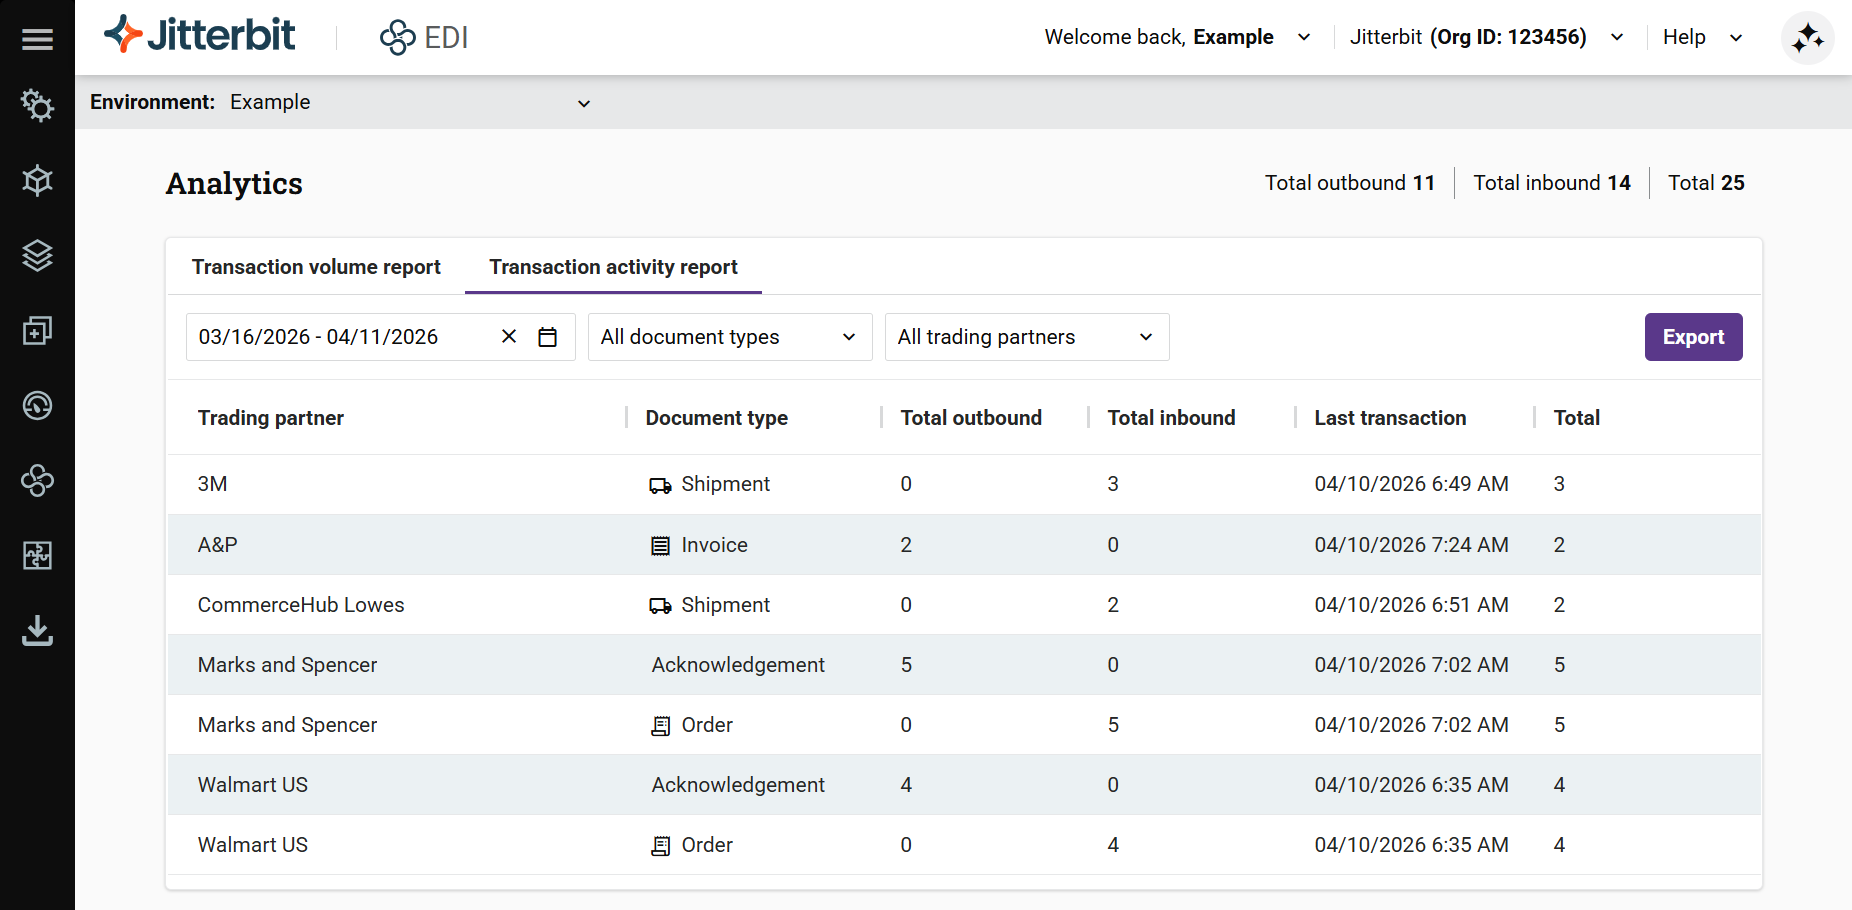This screenshot has width=1852, height=910.
Task: Sort by Document type column header
Action: pyautogui.click(x=717, y=418)
